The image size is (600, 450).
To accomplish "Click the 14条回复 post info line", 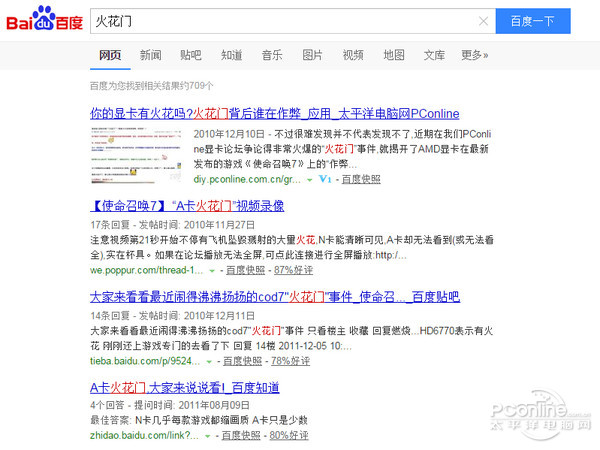I will point(173,316).
